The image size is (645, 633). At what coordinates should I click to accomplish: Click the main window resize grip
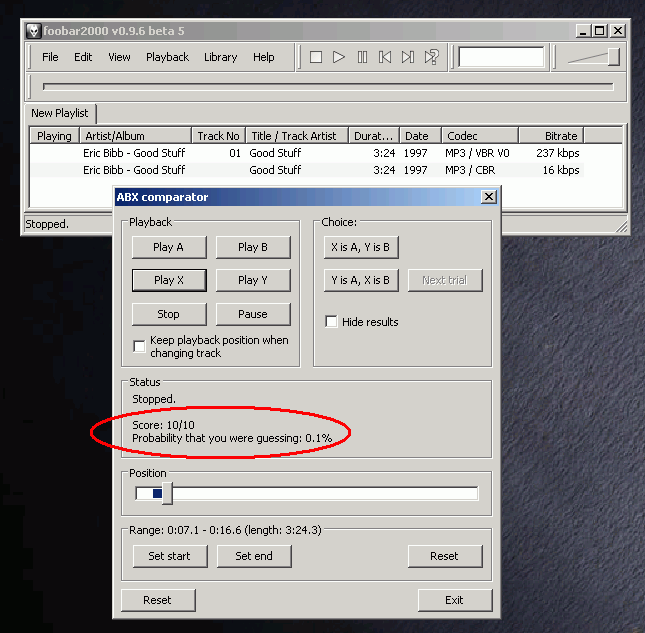(x=621, y=226)
